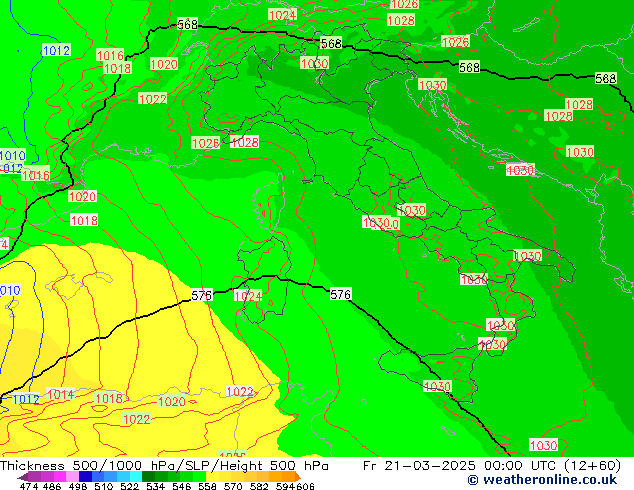Pick the dark blue legend swatch right of 498
Viewport: 634px width, 490px height.
coord(85,476)
